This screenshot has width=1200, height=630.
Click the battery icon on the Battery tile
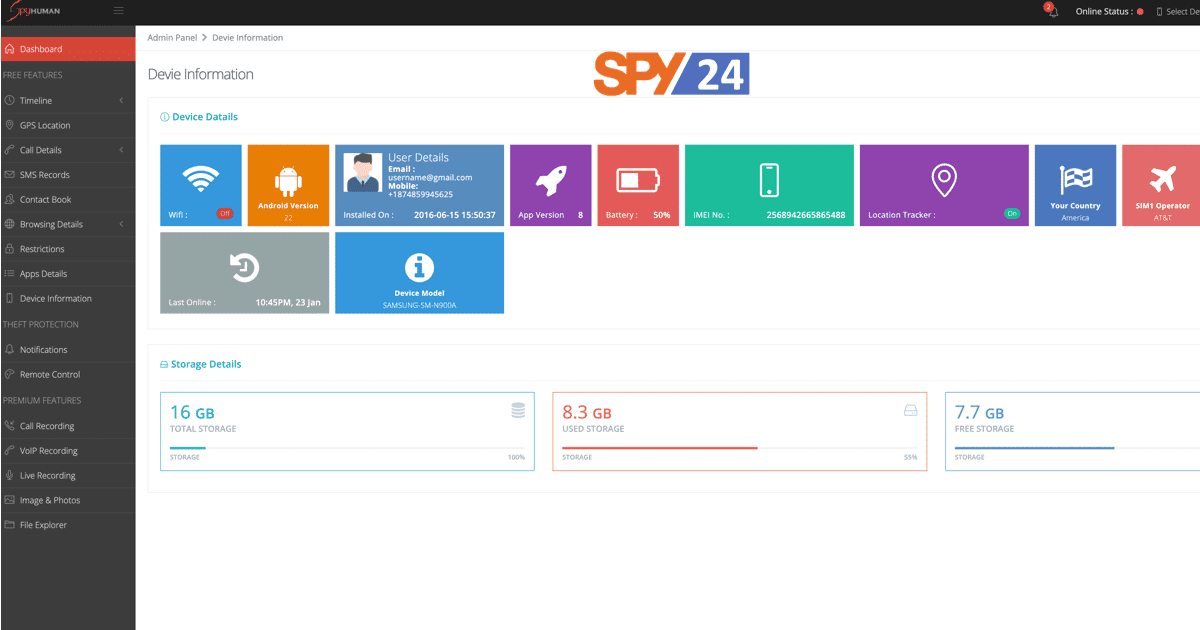tap(638, 180)
